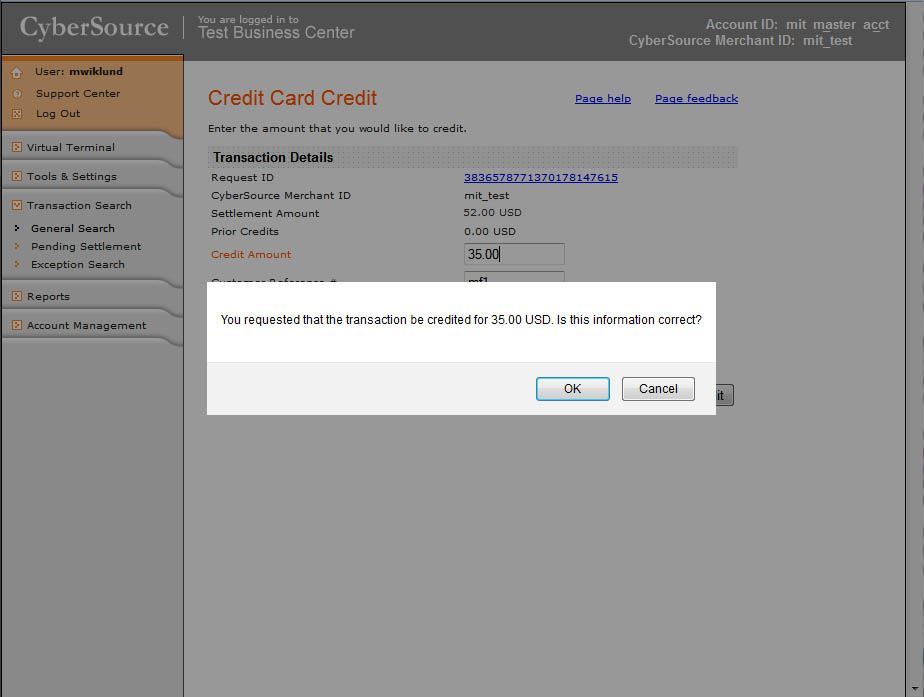Click the Support Center text link

coord(78,94)
